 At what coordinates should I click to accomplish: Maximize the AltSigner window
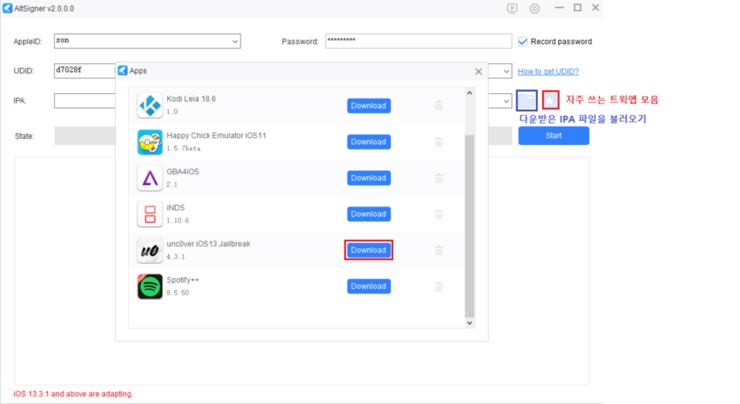pos(577,8)
